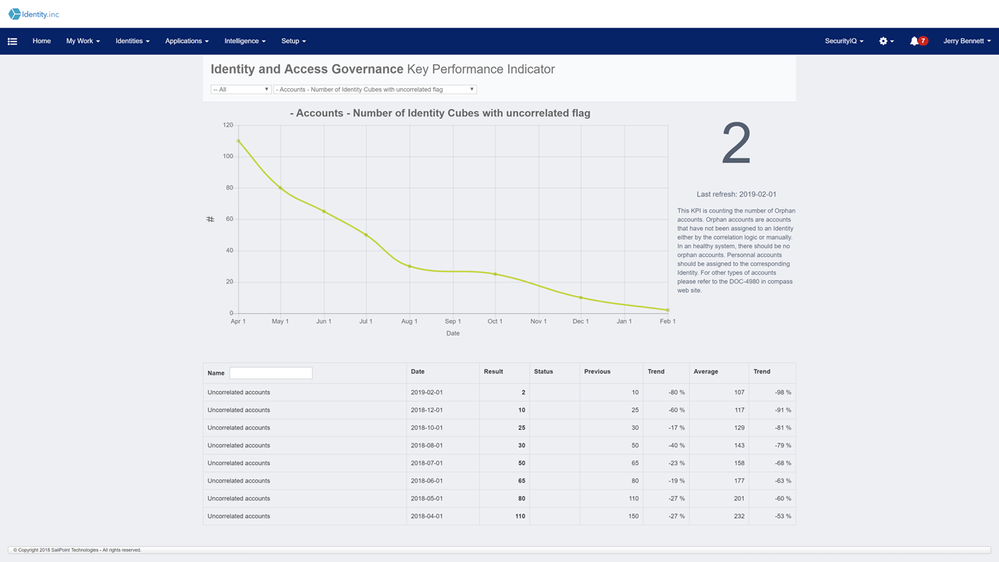Click the Name filter input field
This screenshot has height=562, width=999.
coord(271,373)
